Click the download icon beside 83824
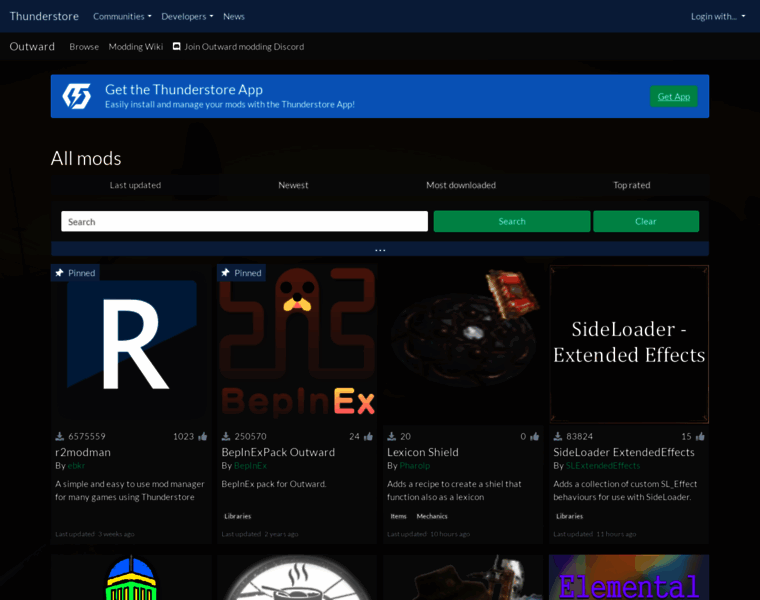Screen dimensions: 760x600 coord(558,437)
